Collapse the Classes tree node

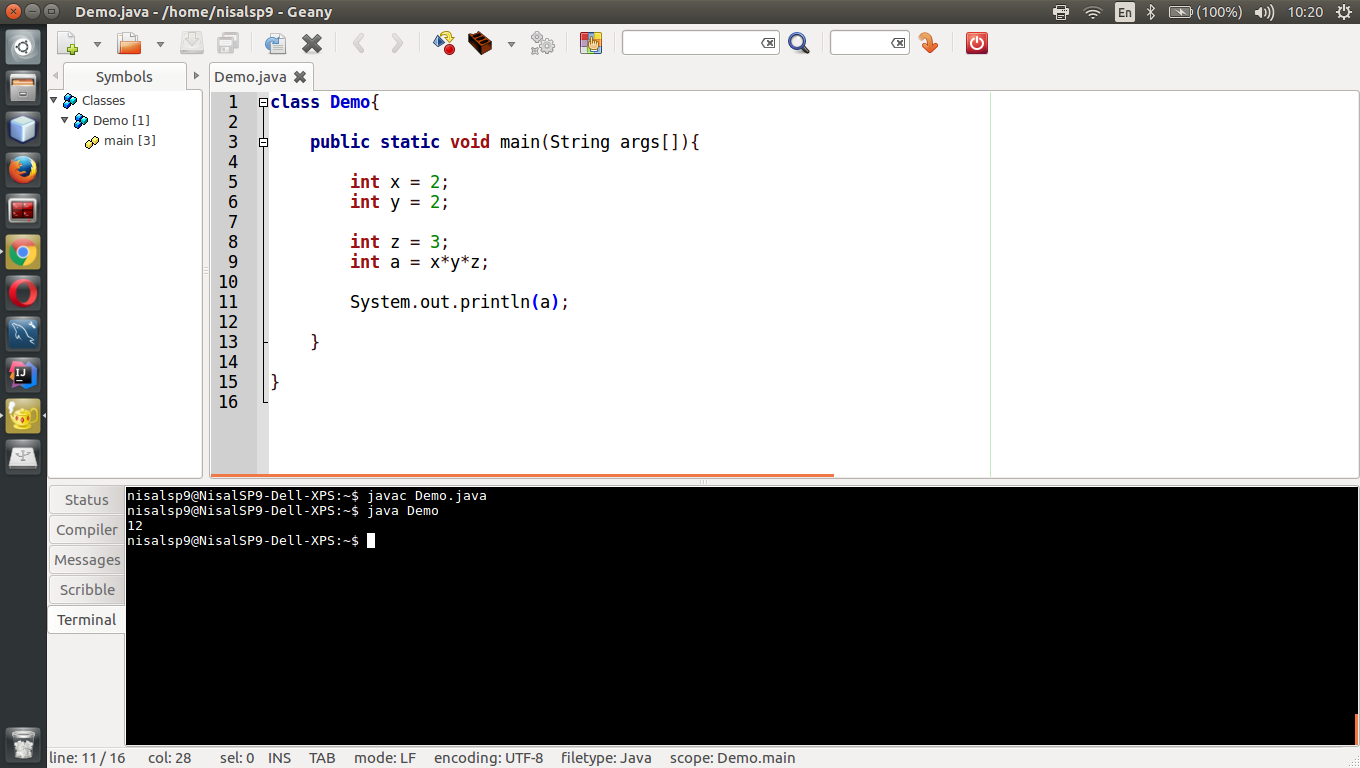tap(54, 100)
